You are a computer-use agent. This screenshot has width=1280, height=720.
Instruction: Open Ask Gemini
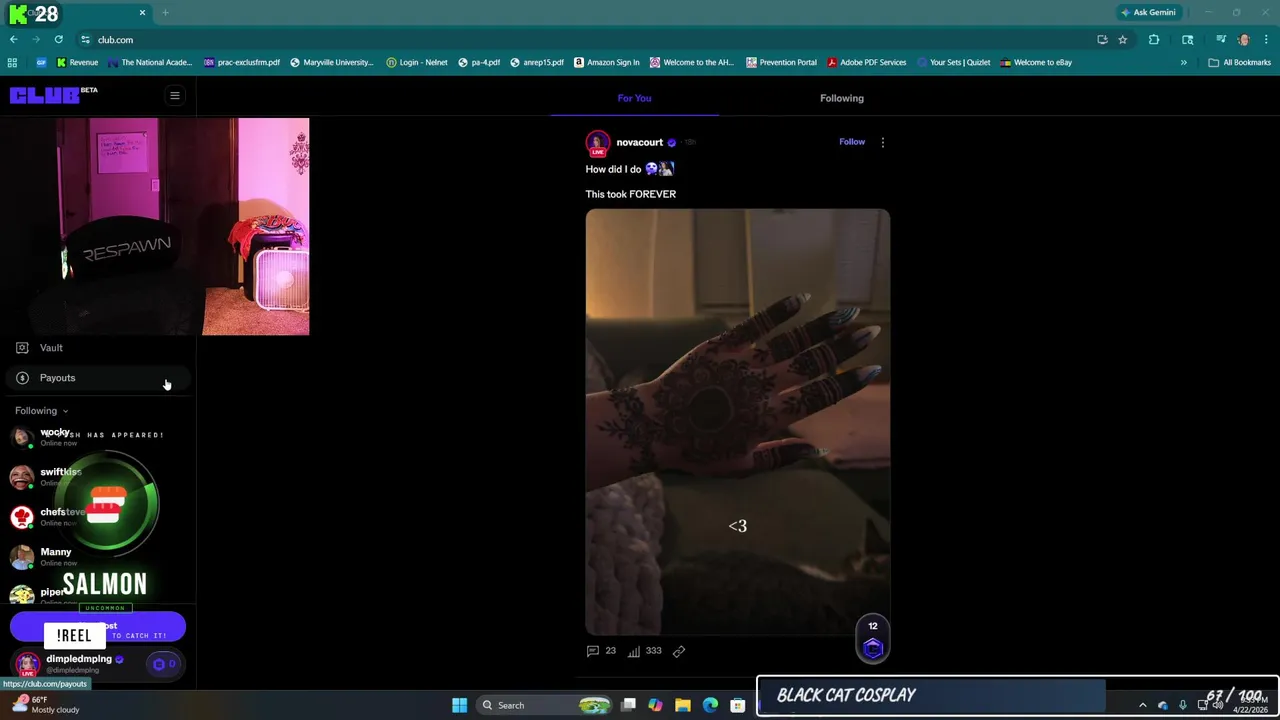(1148, 13)
